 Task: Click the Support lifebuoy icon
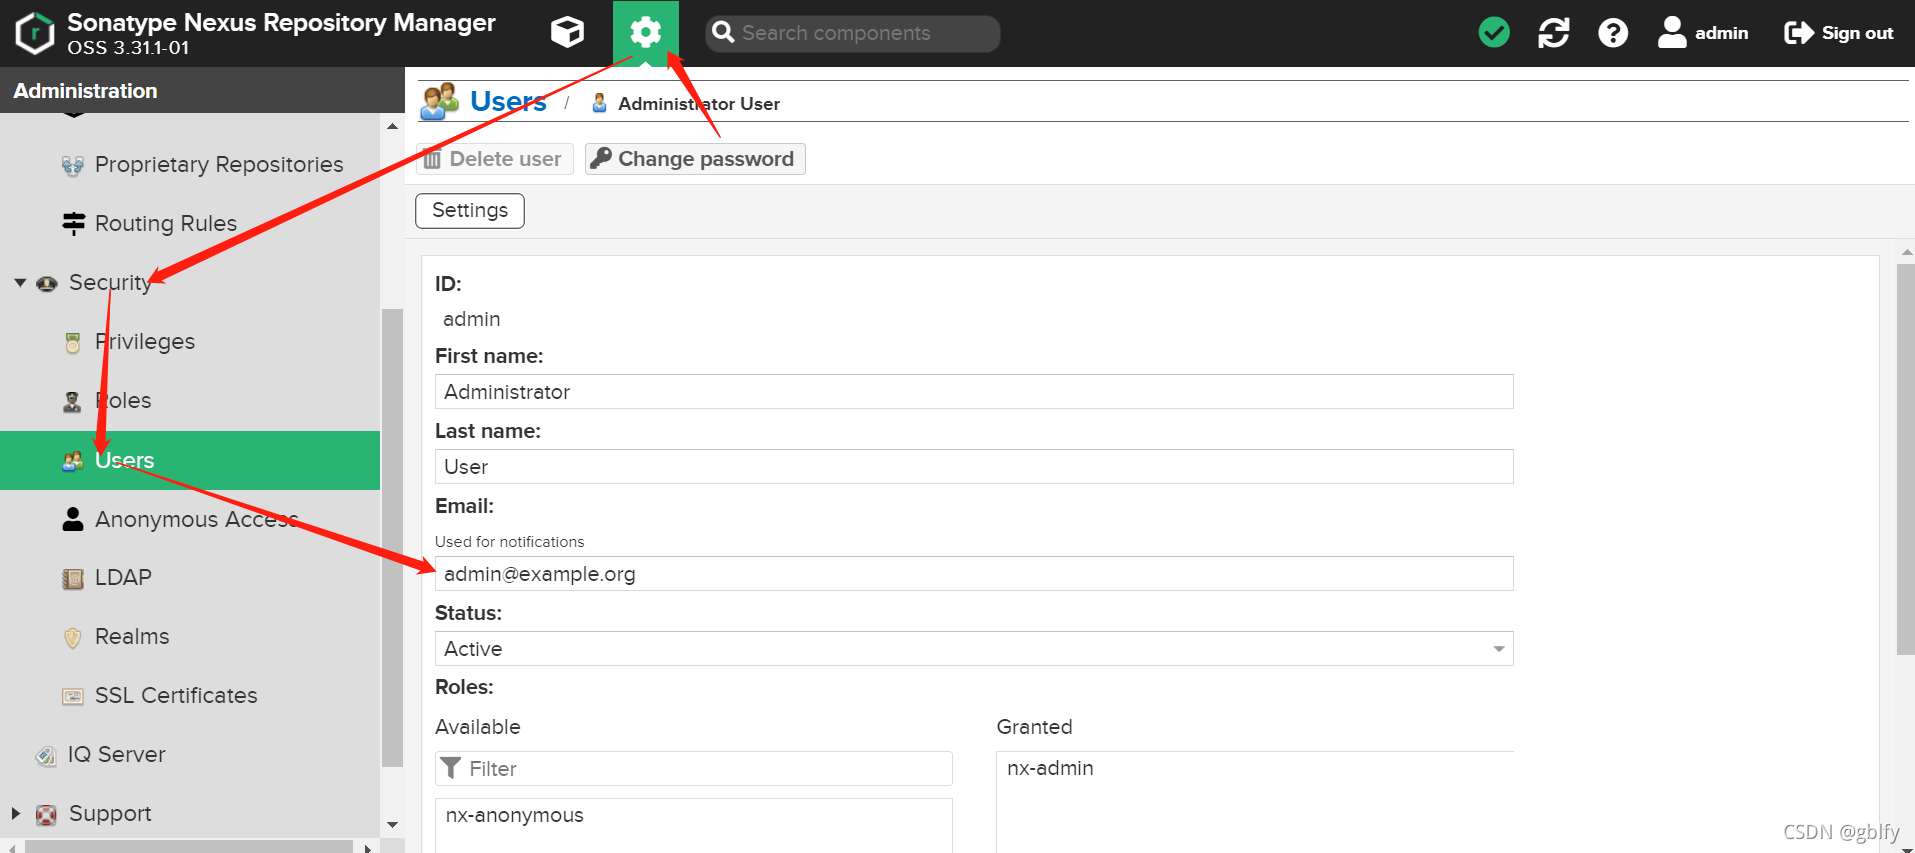point(46,815)
